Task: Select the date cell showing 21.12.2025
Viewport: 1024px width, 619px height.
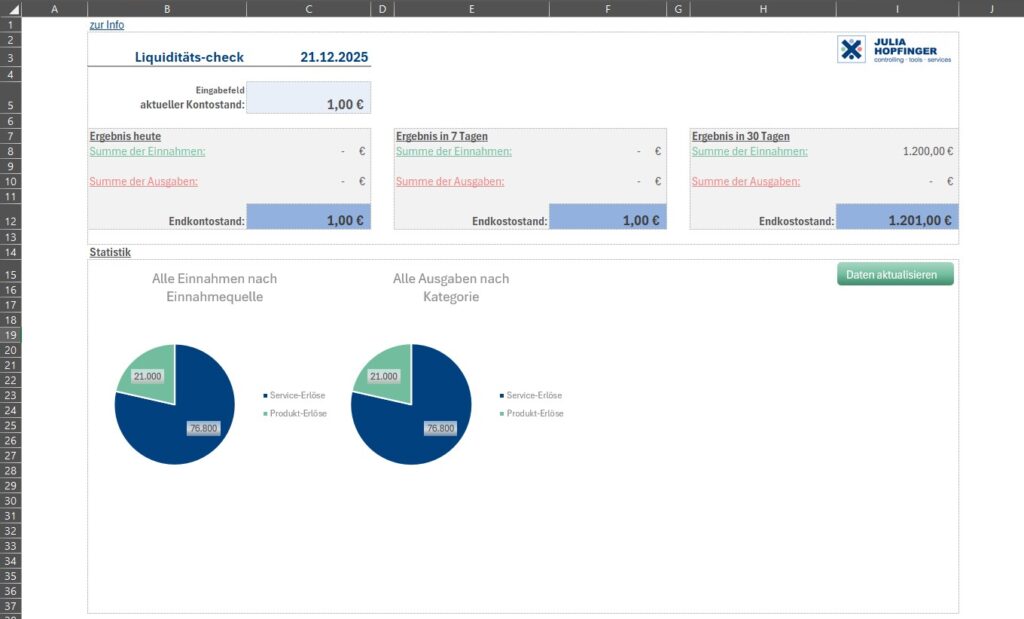Action: [x=308, y=57]
